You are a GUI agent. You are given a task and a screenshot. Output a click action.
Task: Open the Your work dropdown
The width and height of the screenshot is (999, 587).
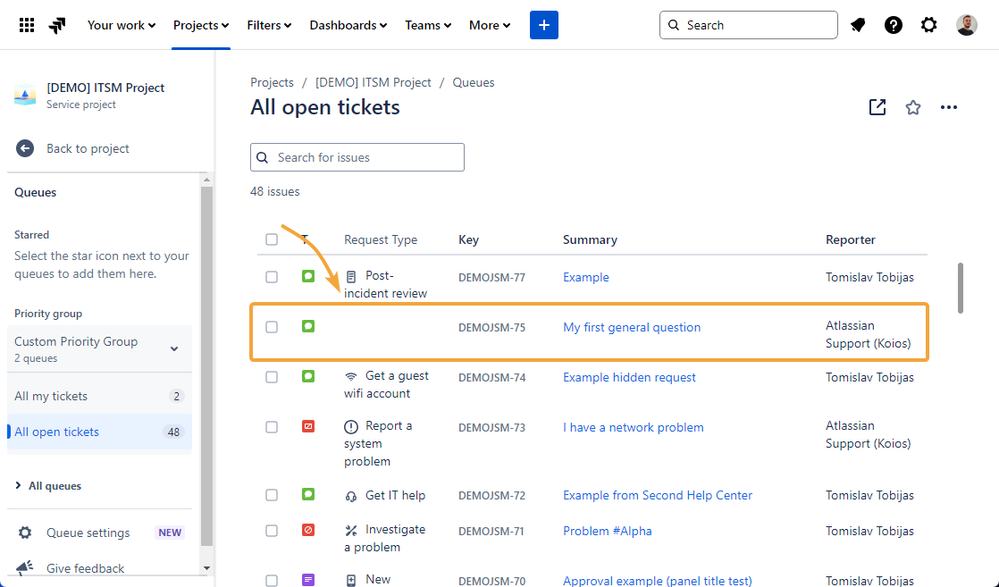coord(121,25)
